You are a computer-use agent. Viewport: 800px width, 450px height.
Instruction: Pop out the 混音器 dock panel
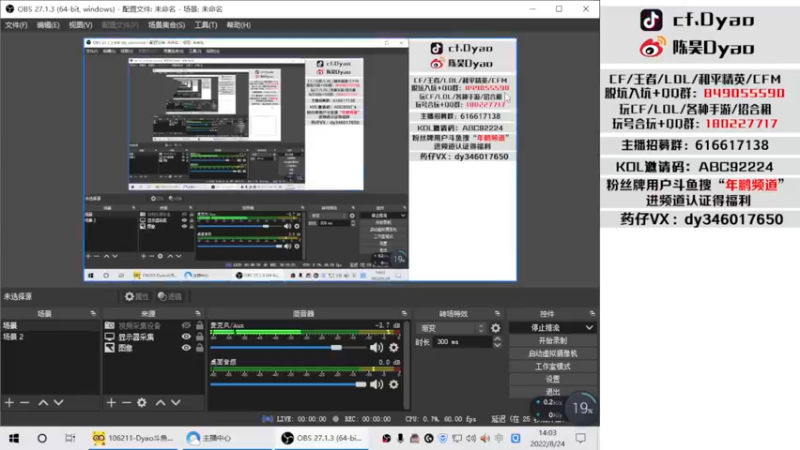coord(404,313)
